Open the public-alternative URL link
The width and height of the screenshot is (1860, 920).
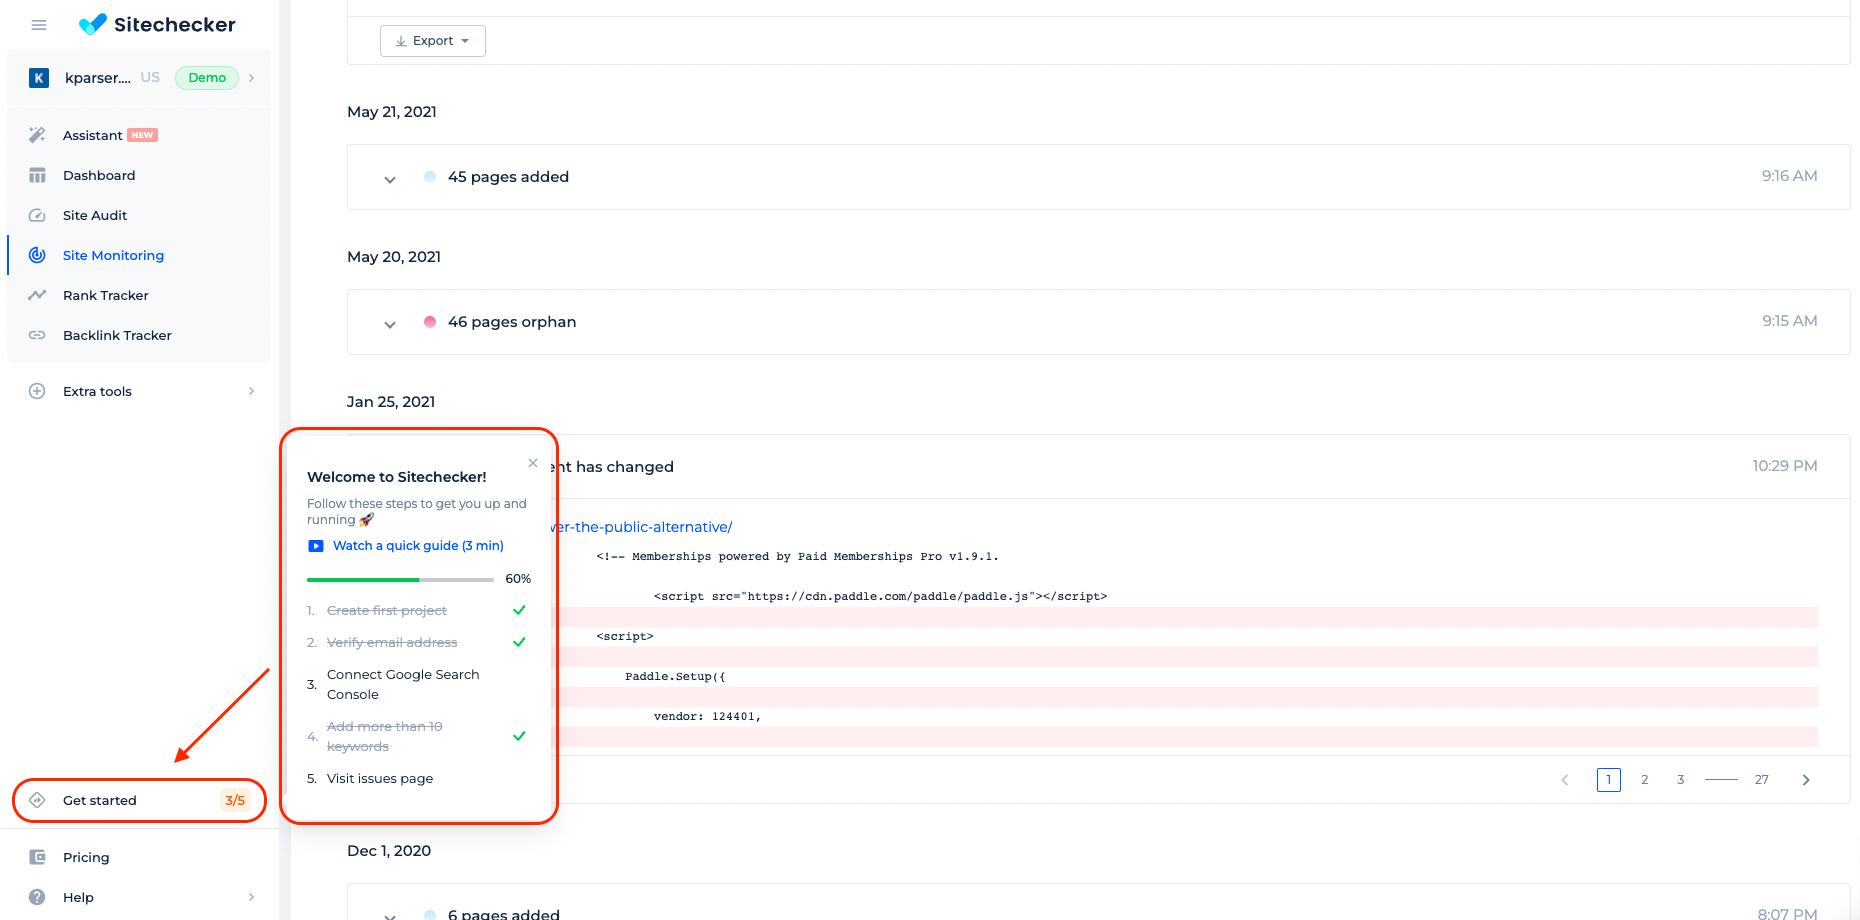[x=644, y=527]
